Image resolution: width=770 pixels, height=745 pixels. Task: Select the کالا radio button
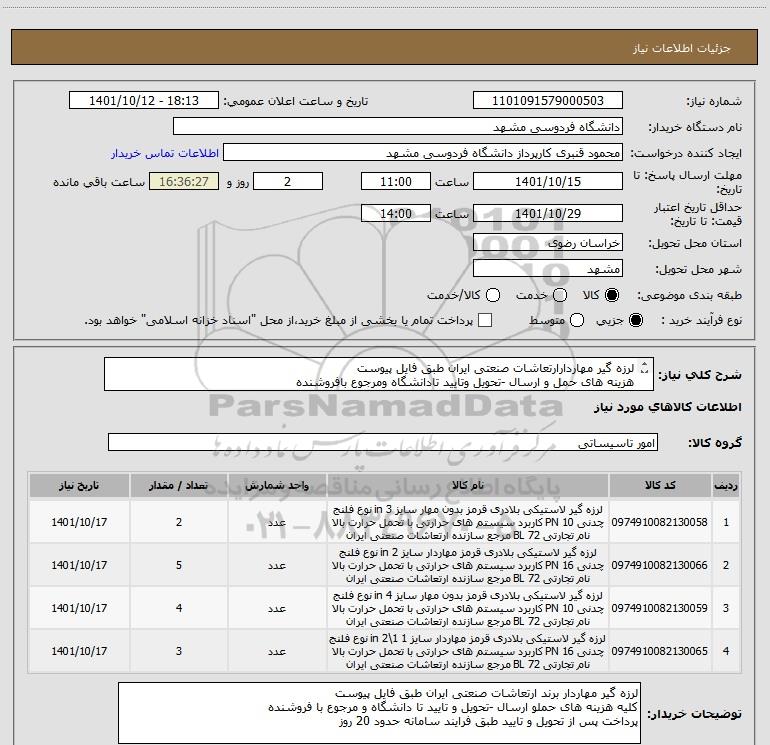click(x=612, y=295)
